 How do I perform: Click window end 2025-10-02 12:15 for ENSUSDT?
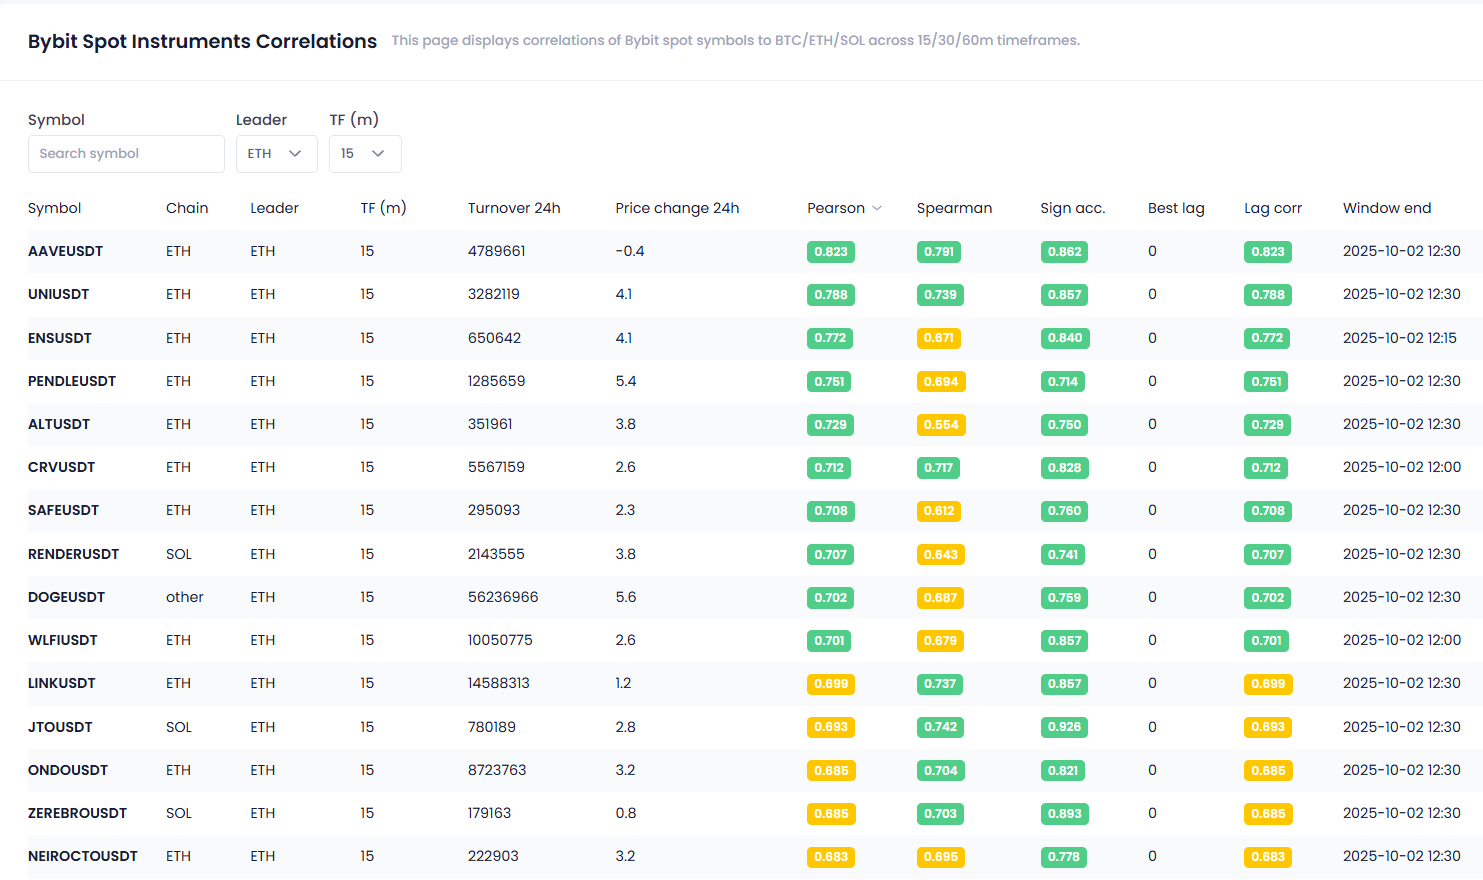[1400, 338]
